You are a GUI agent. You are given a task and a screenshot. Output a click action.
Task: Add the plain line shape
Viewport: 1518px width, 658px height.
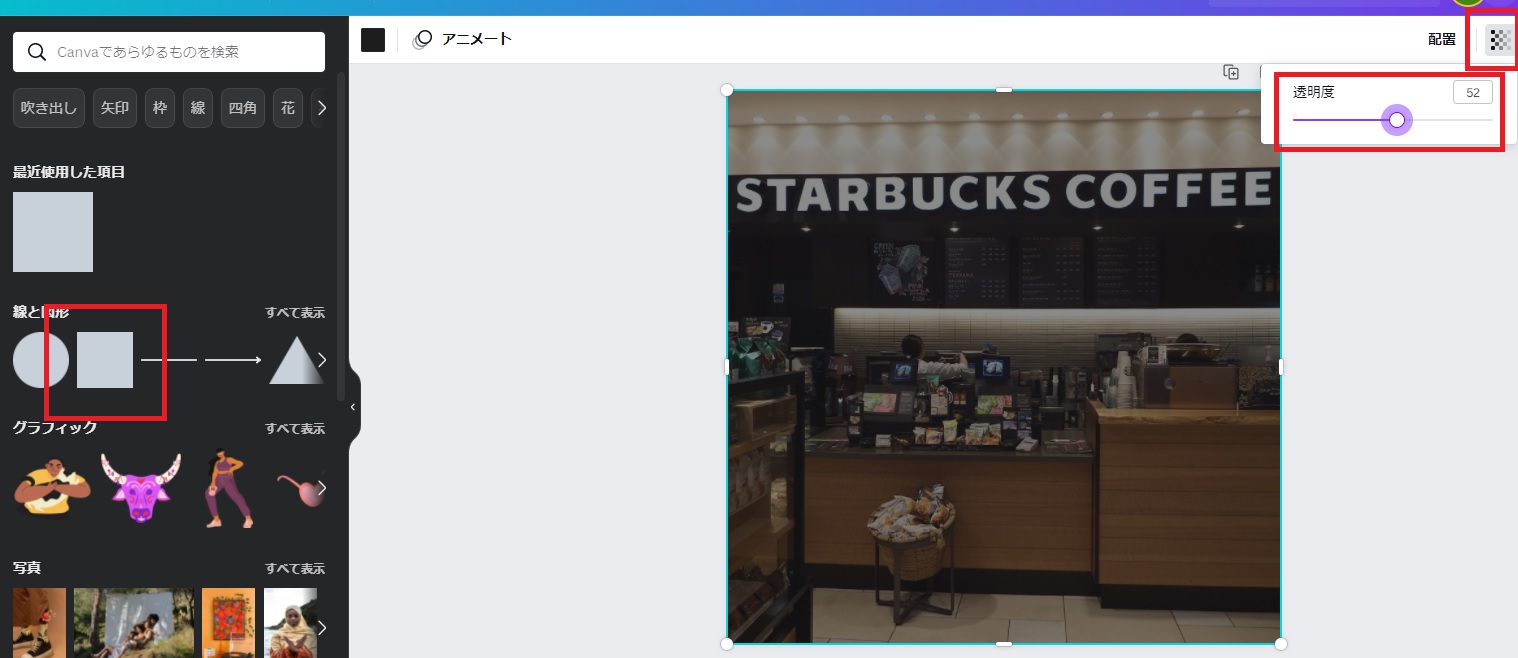tap(169, 360)
